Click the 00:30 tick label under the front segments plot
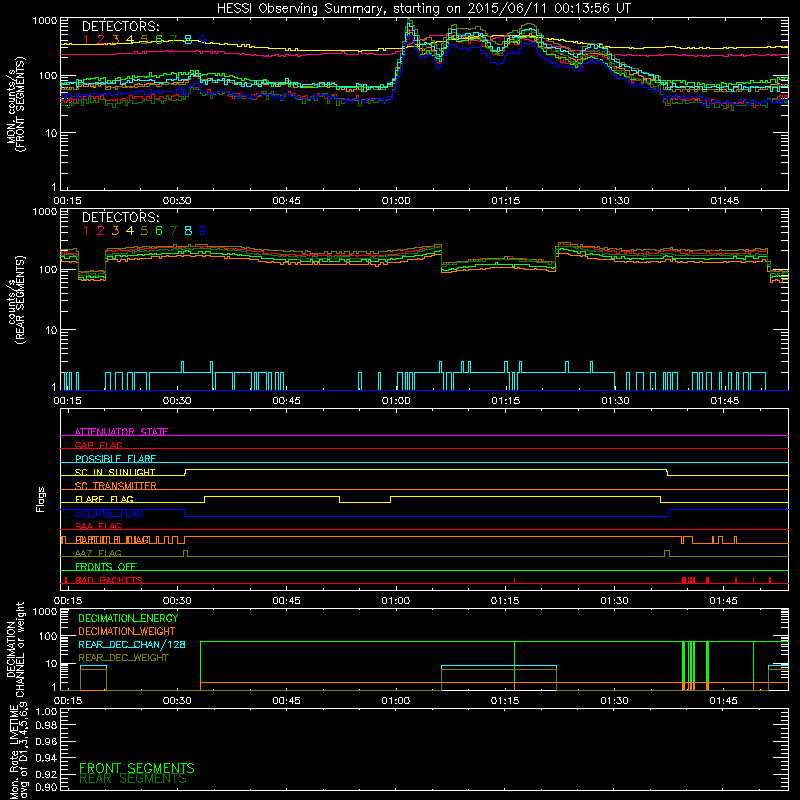Image resolution: width=800 pixels, height=800 pixels. [x=177, y=201]
